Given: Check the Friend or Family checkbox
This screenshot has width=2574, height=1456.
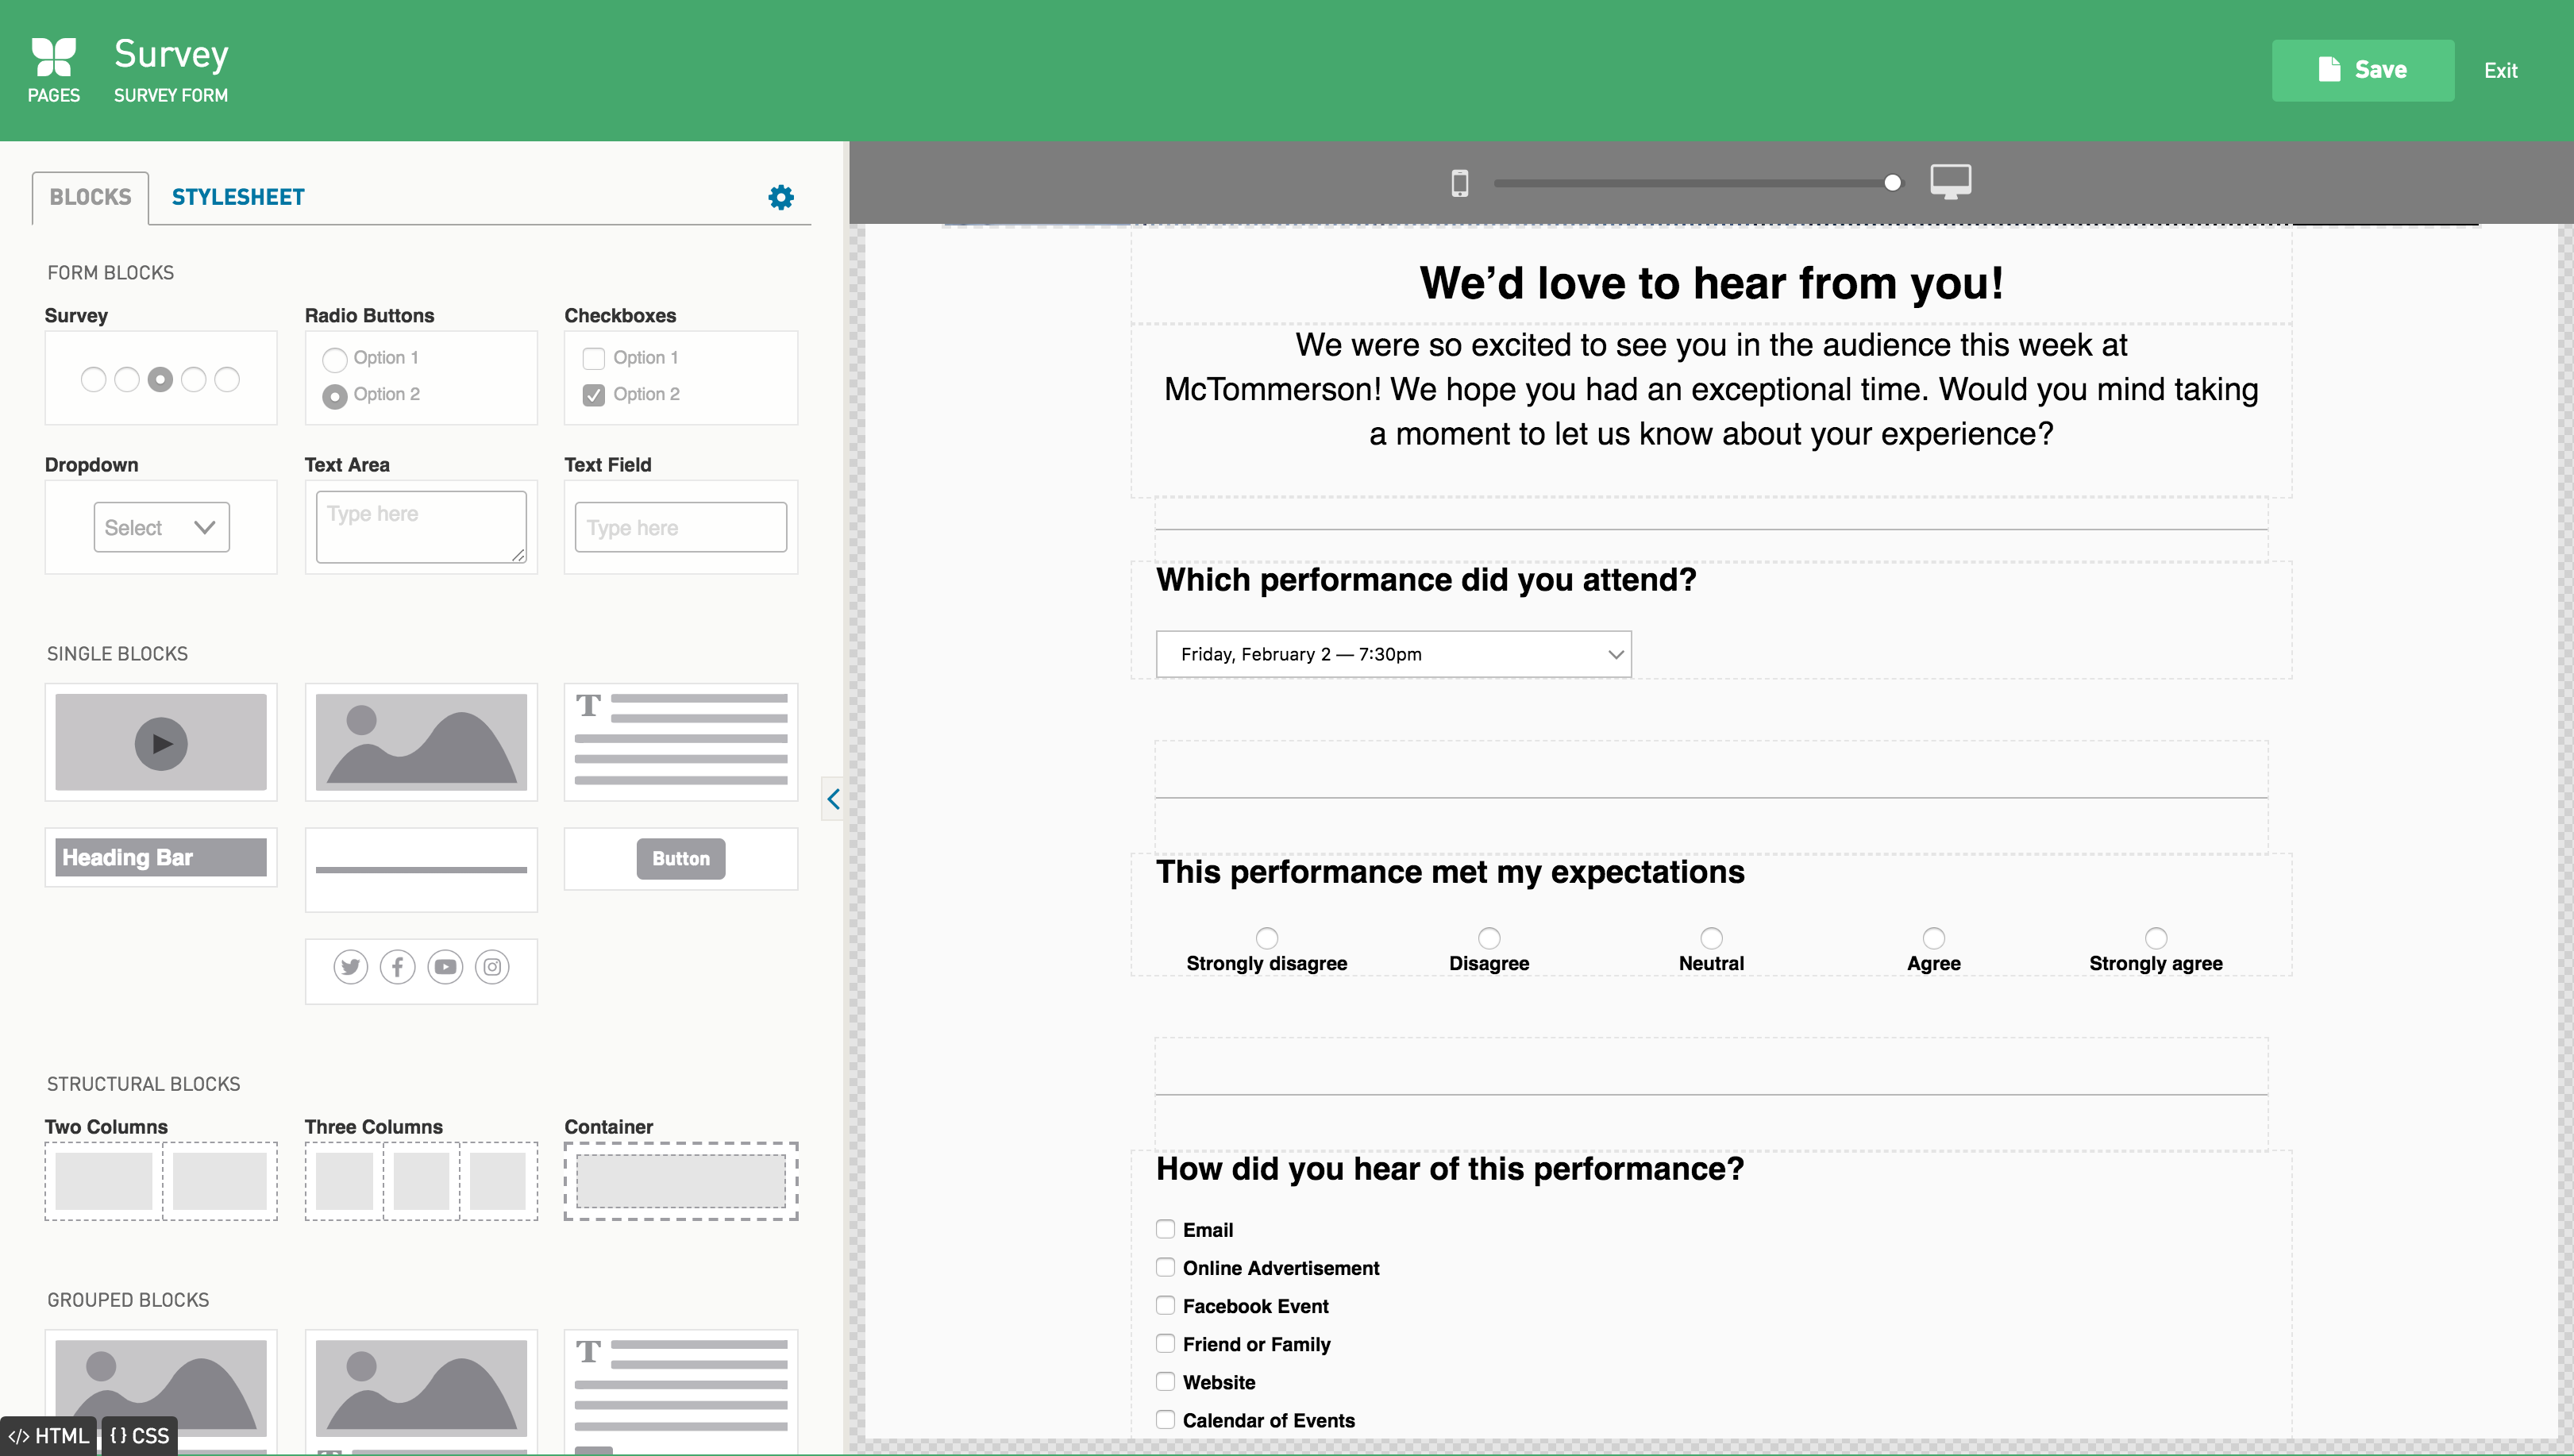Looking at the screenshot, I should click(x=1165, y=1343).
